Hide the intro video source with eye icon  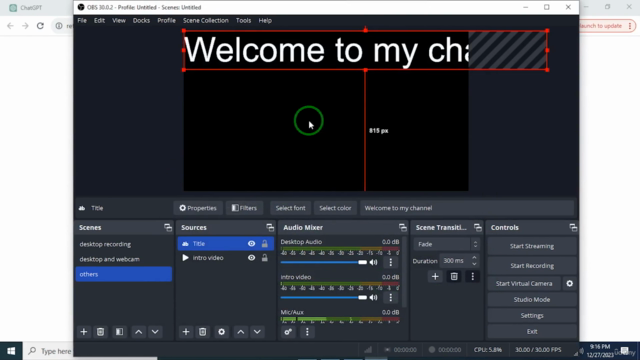coord(251,258)
